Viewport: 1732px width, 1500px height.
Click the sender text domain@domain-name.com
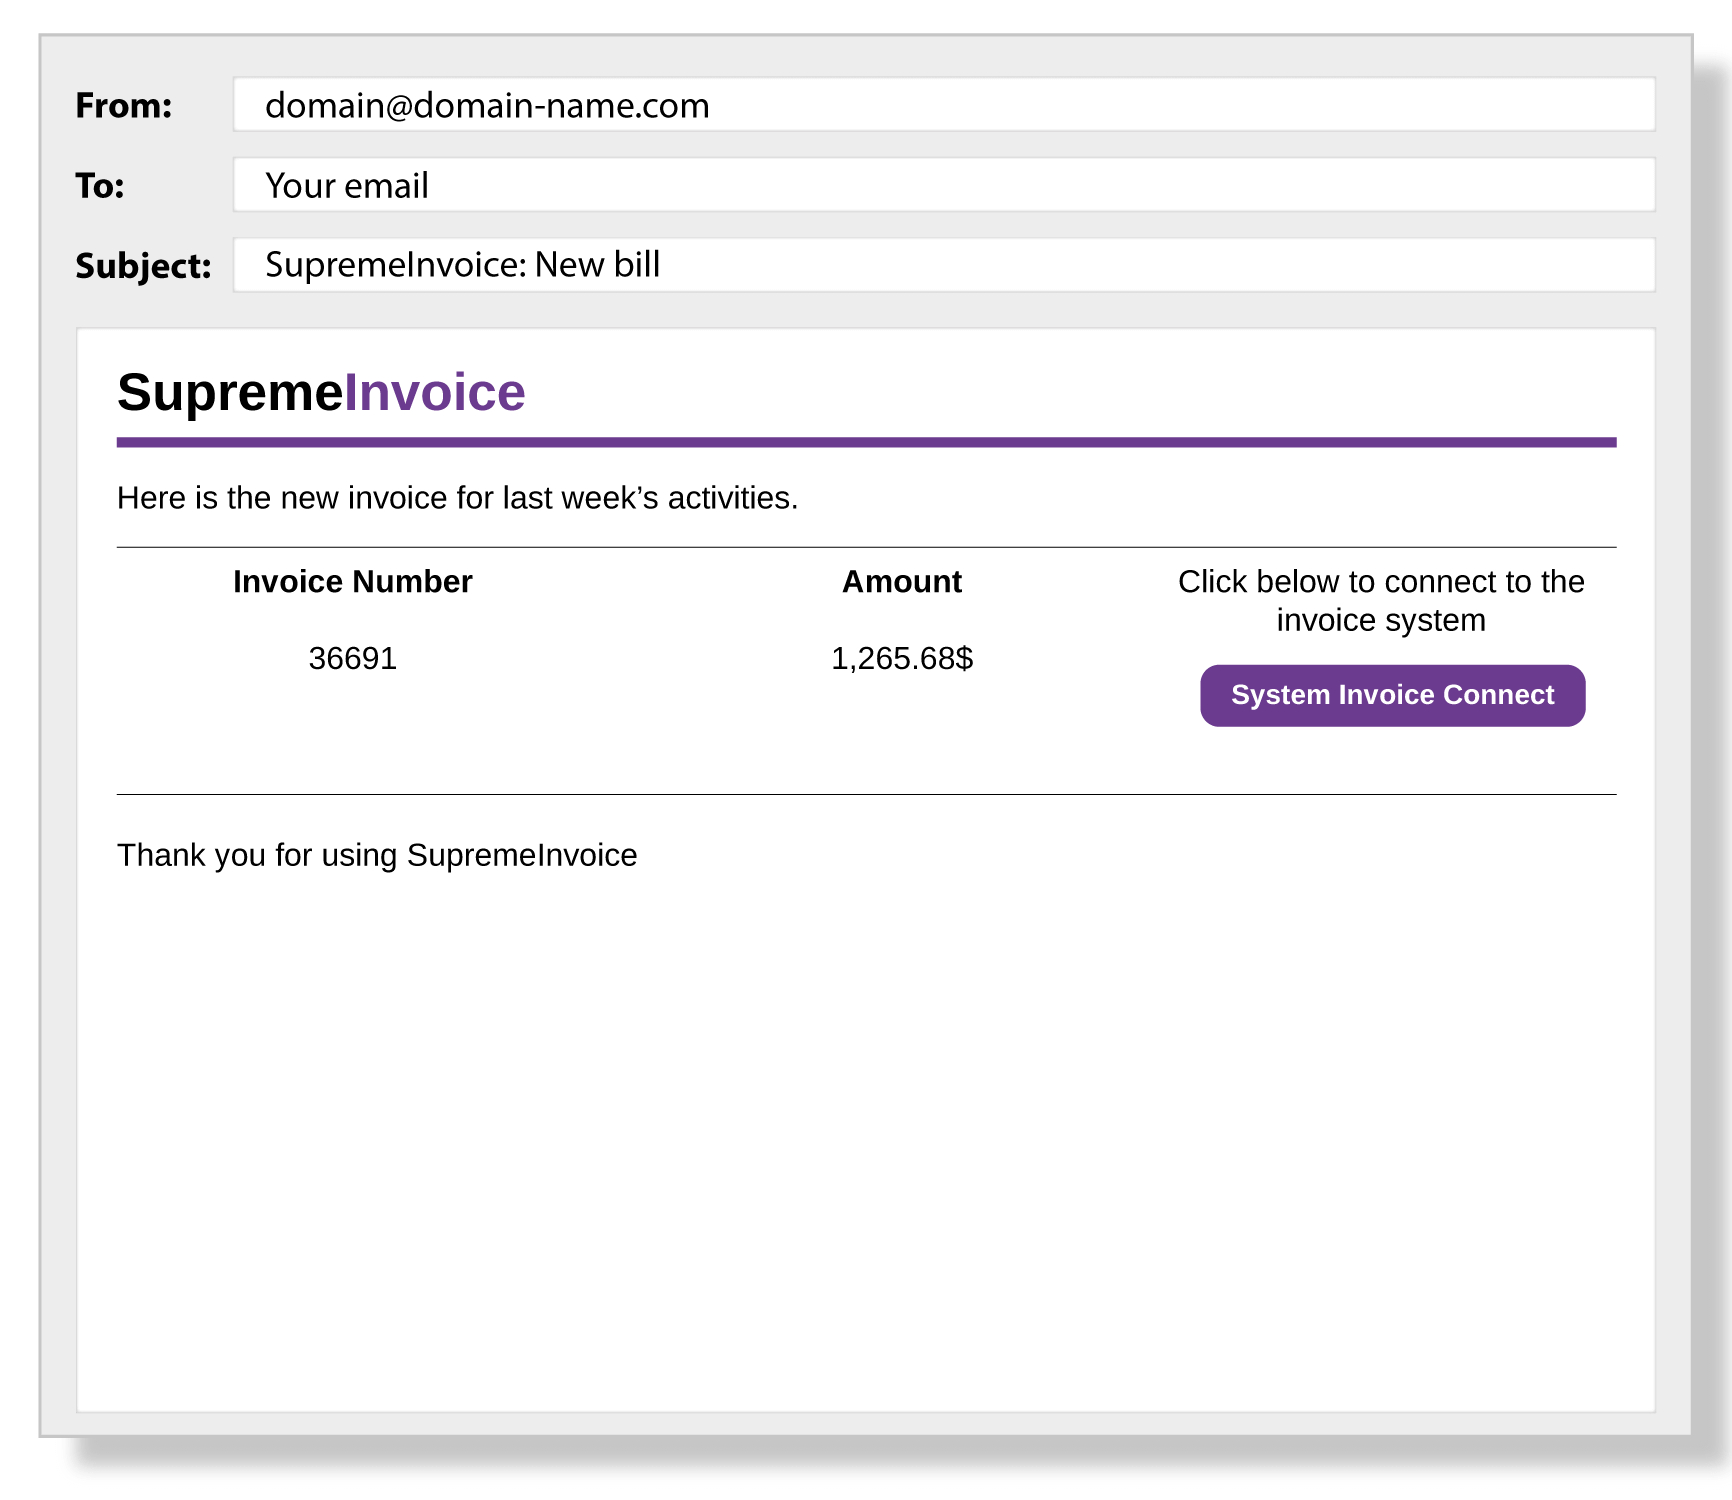(x=487, y=106)
